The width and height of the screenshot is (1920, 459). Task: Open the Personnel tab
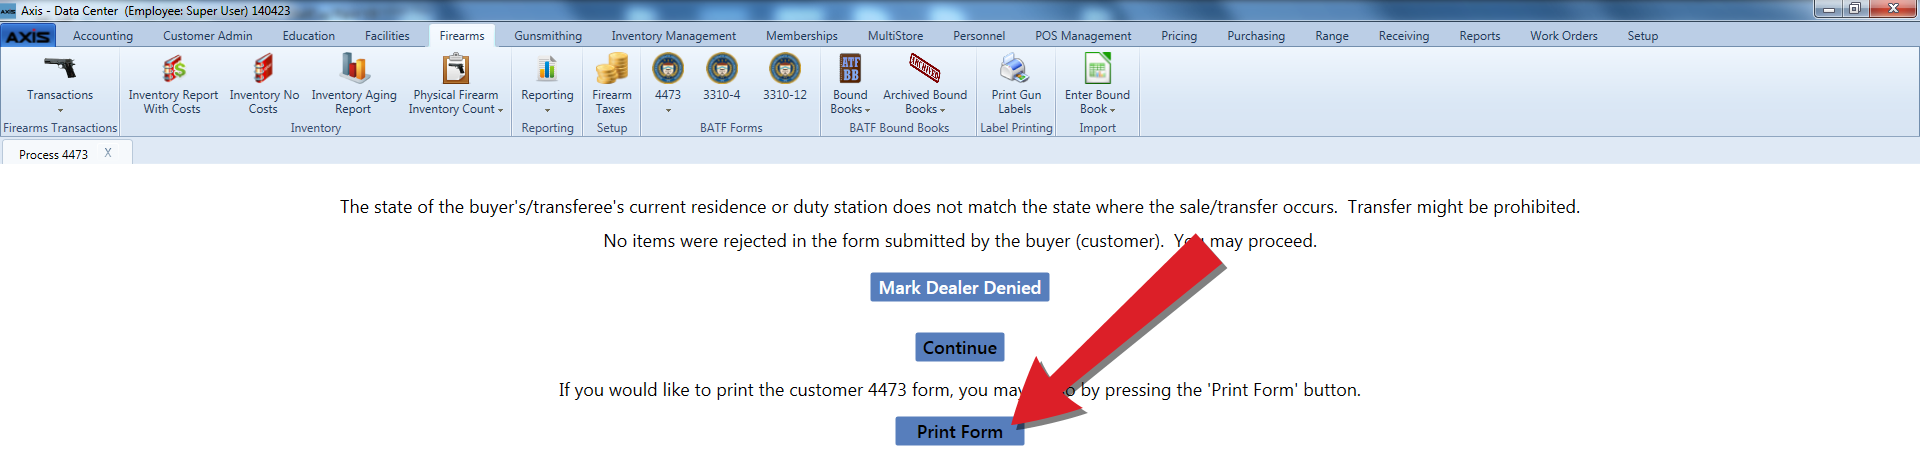click(x=979, y=36)
